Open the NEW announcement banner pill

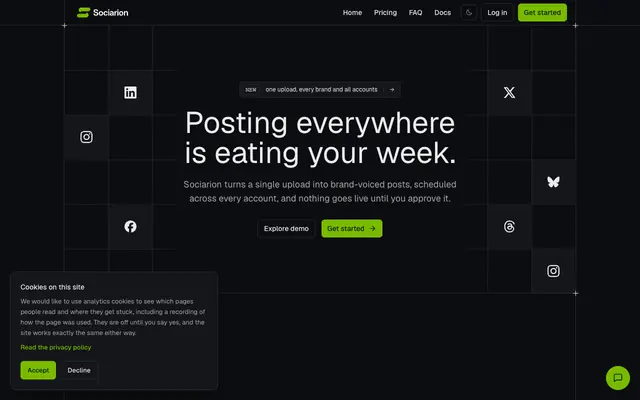pos(320,90)
